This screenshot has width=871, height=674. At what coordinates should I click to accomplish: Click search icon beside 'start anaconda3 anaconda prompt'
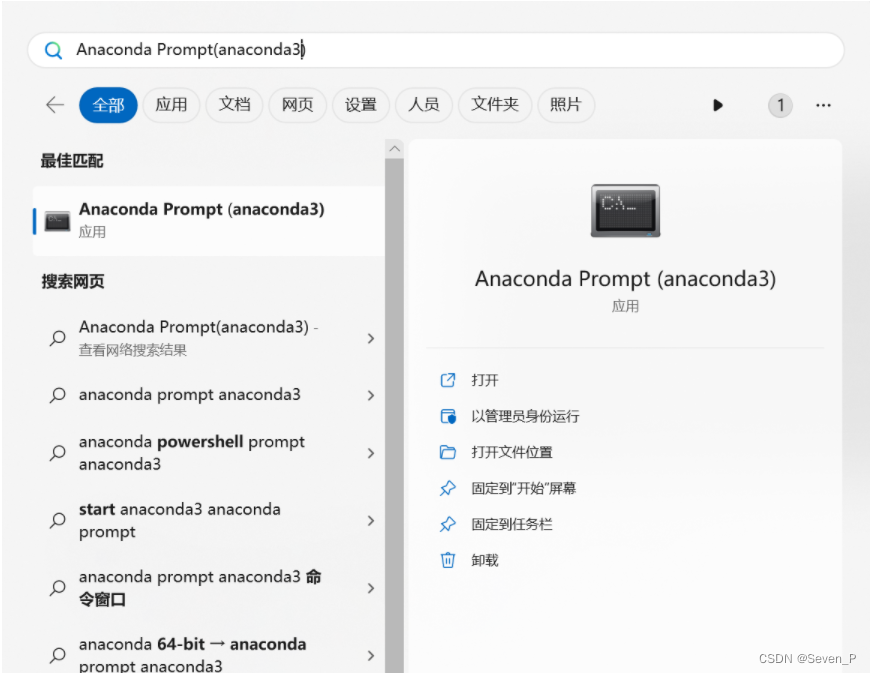[58, 521]
